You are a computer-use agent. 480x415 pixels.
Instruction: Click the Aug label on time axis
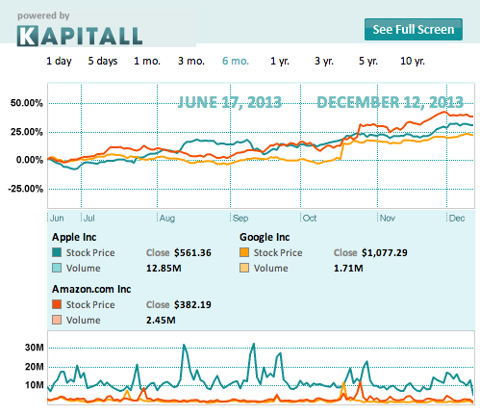pos(167,218)
